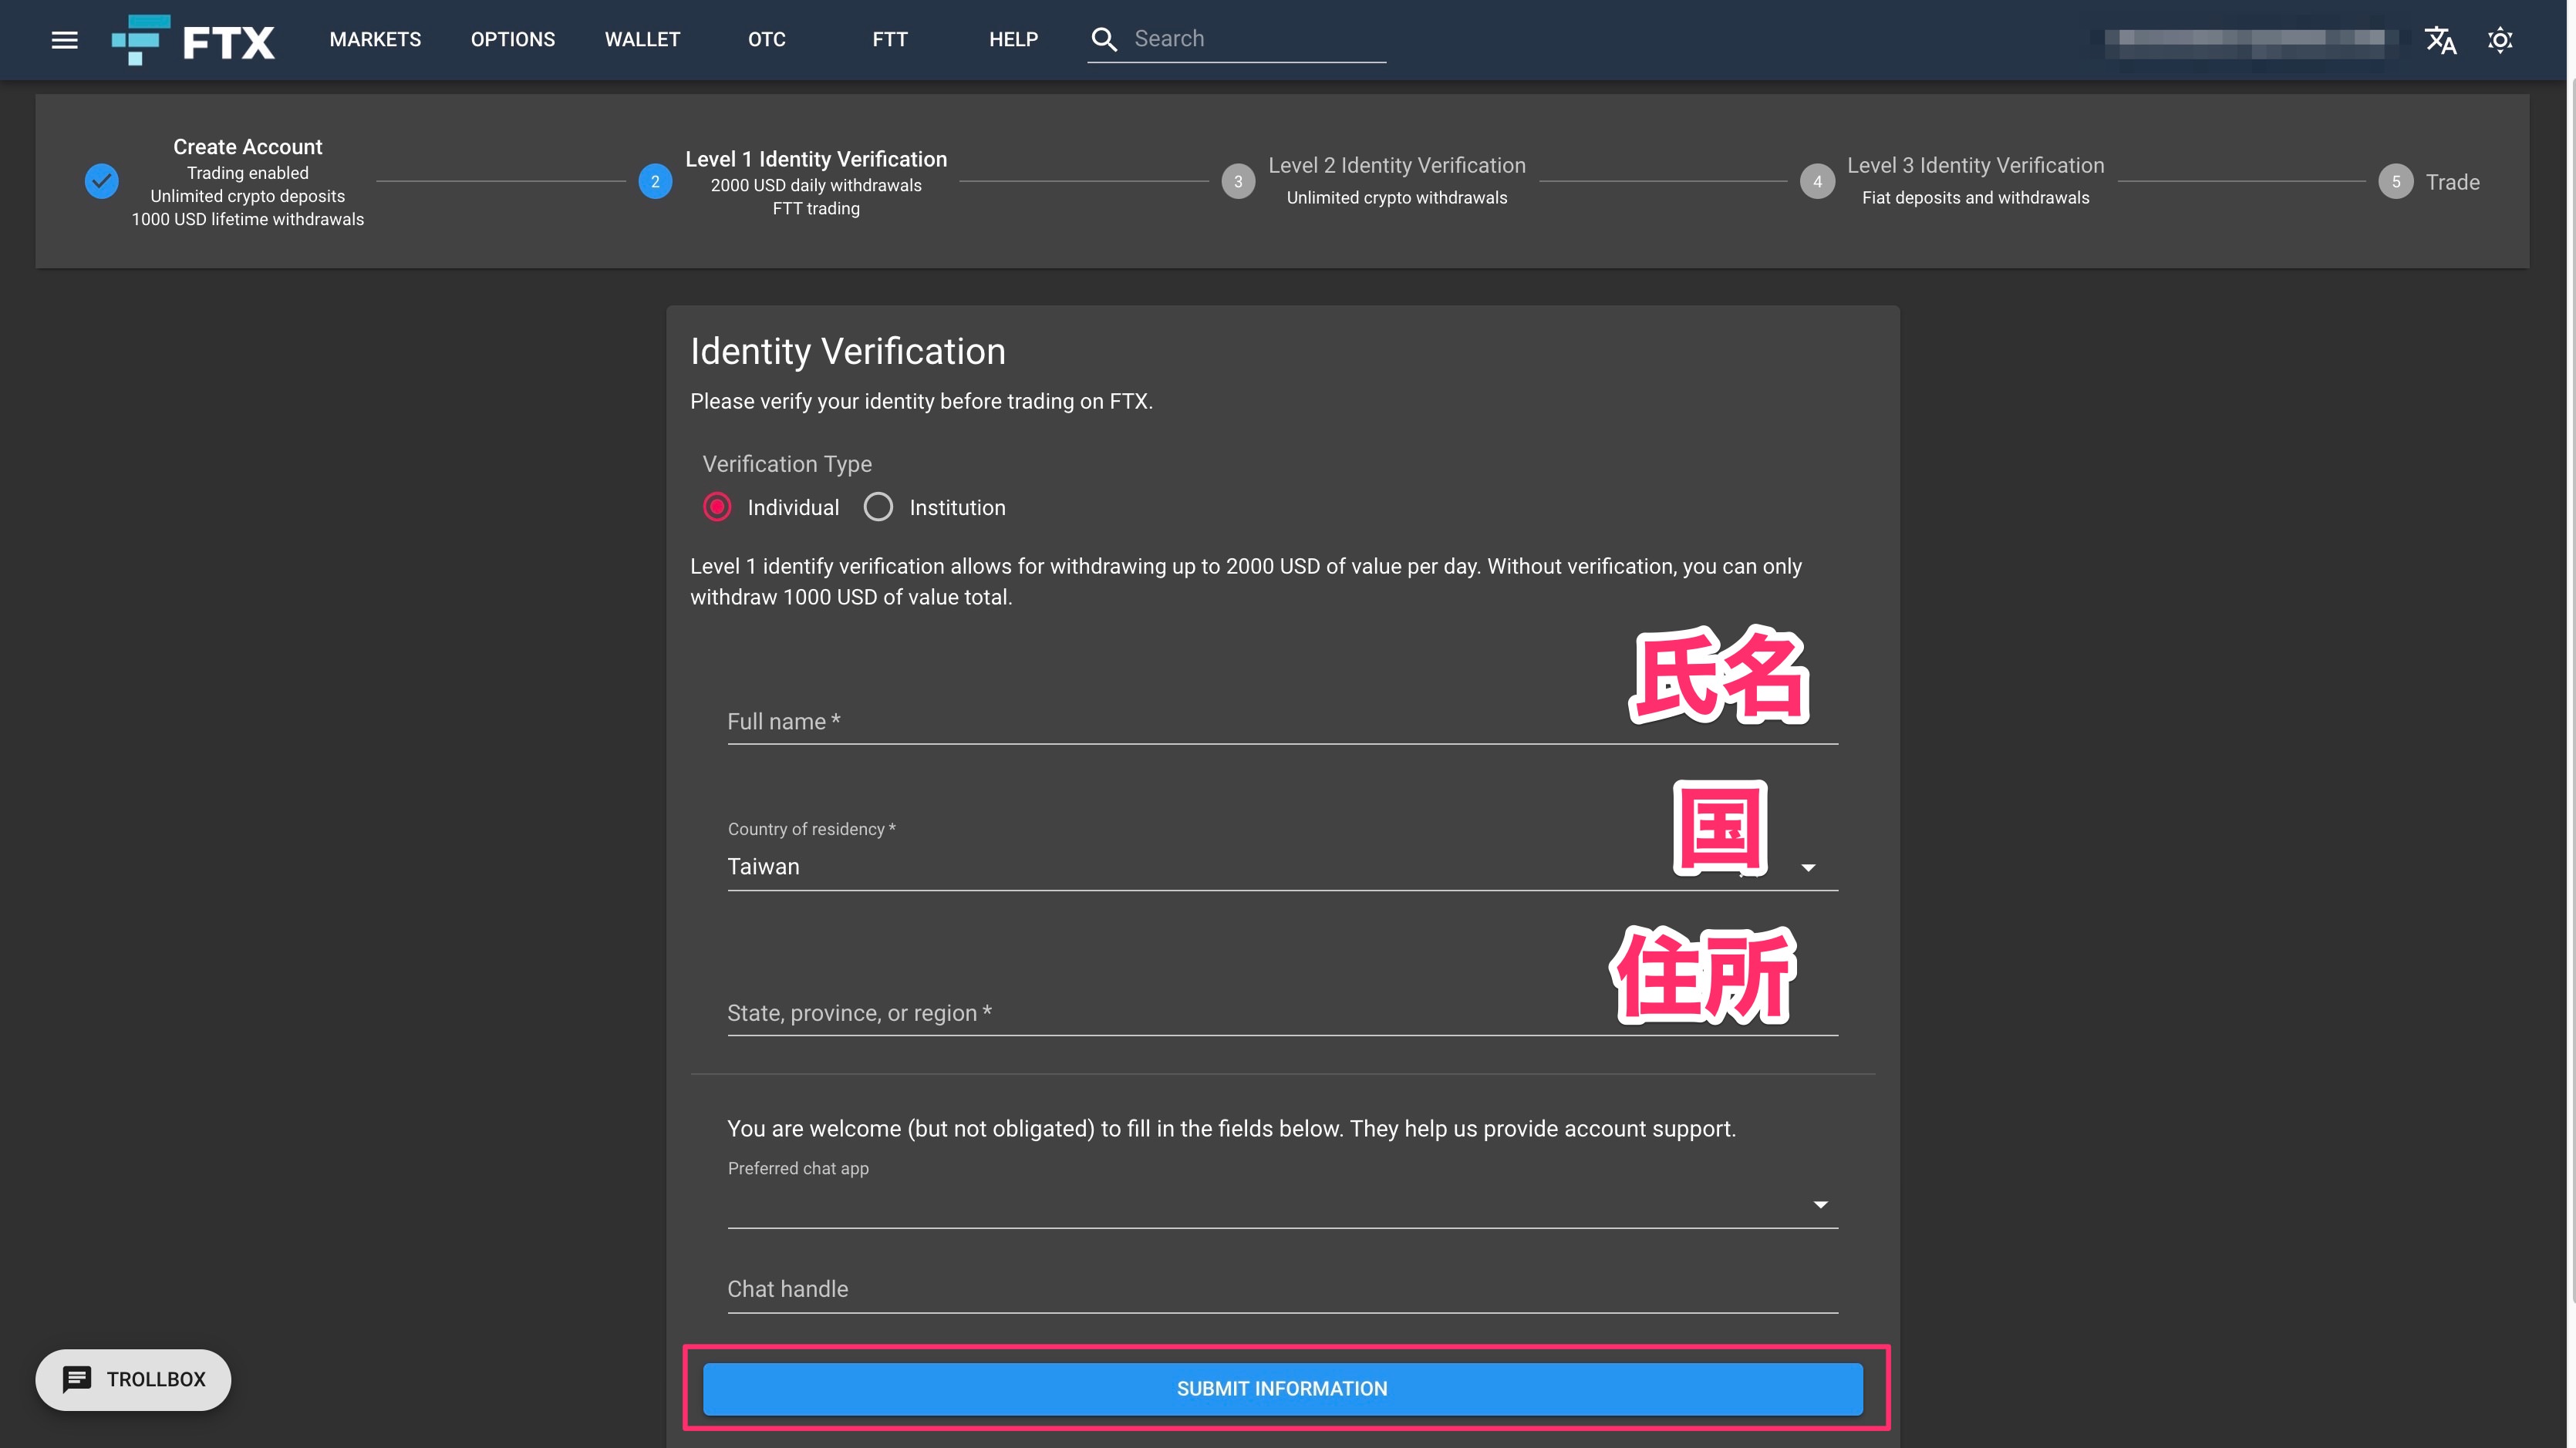Select the Individual verification type
The image size is (2576, 1448).
[717, 507]
